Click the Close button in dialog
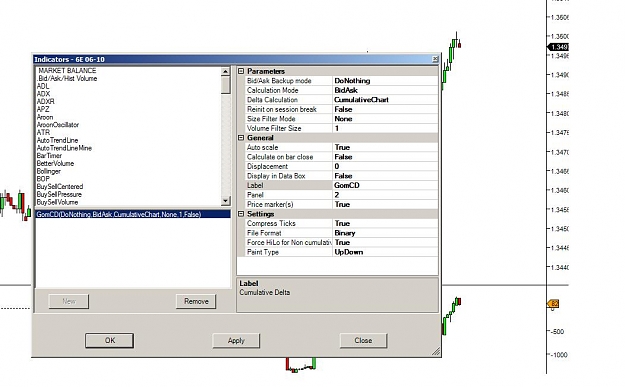Viewport: 625px width, 387px height. [x=363, y=340]
